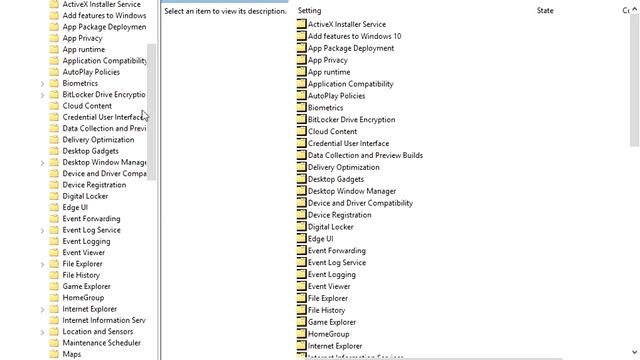Select the Game Explorer label in the Setting list
The width and height of the screenshot is (640, 360).
pyautogui.click(x=332, y=322)
